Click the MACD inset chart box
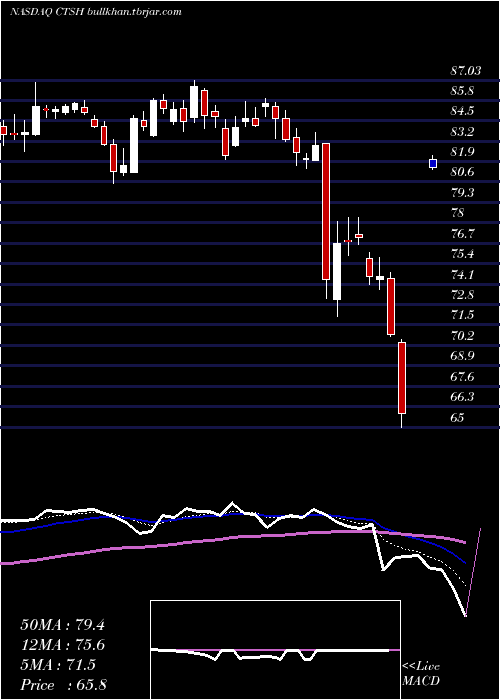The height and width of the screenshot is (700, 500). pyautogui.click(x=275, y=650)
